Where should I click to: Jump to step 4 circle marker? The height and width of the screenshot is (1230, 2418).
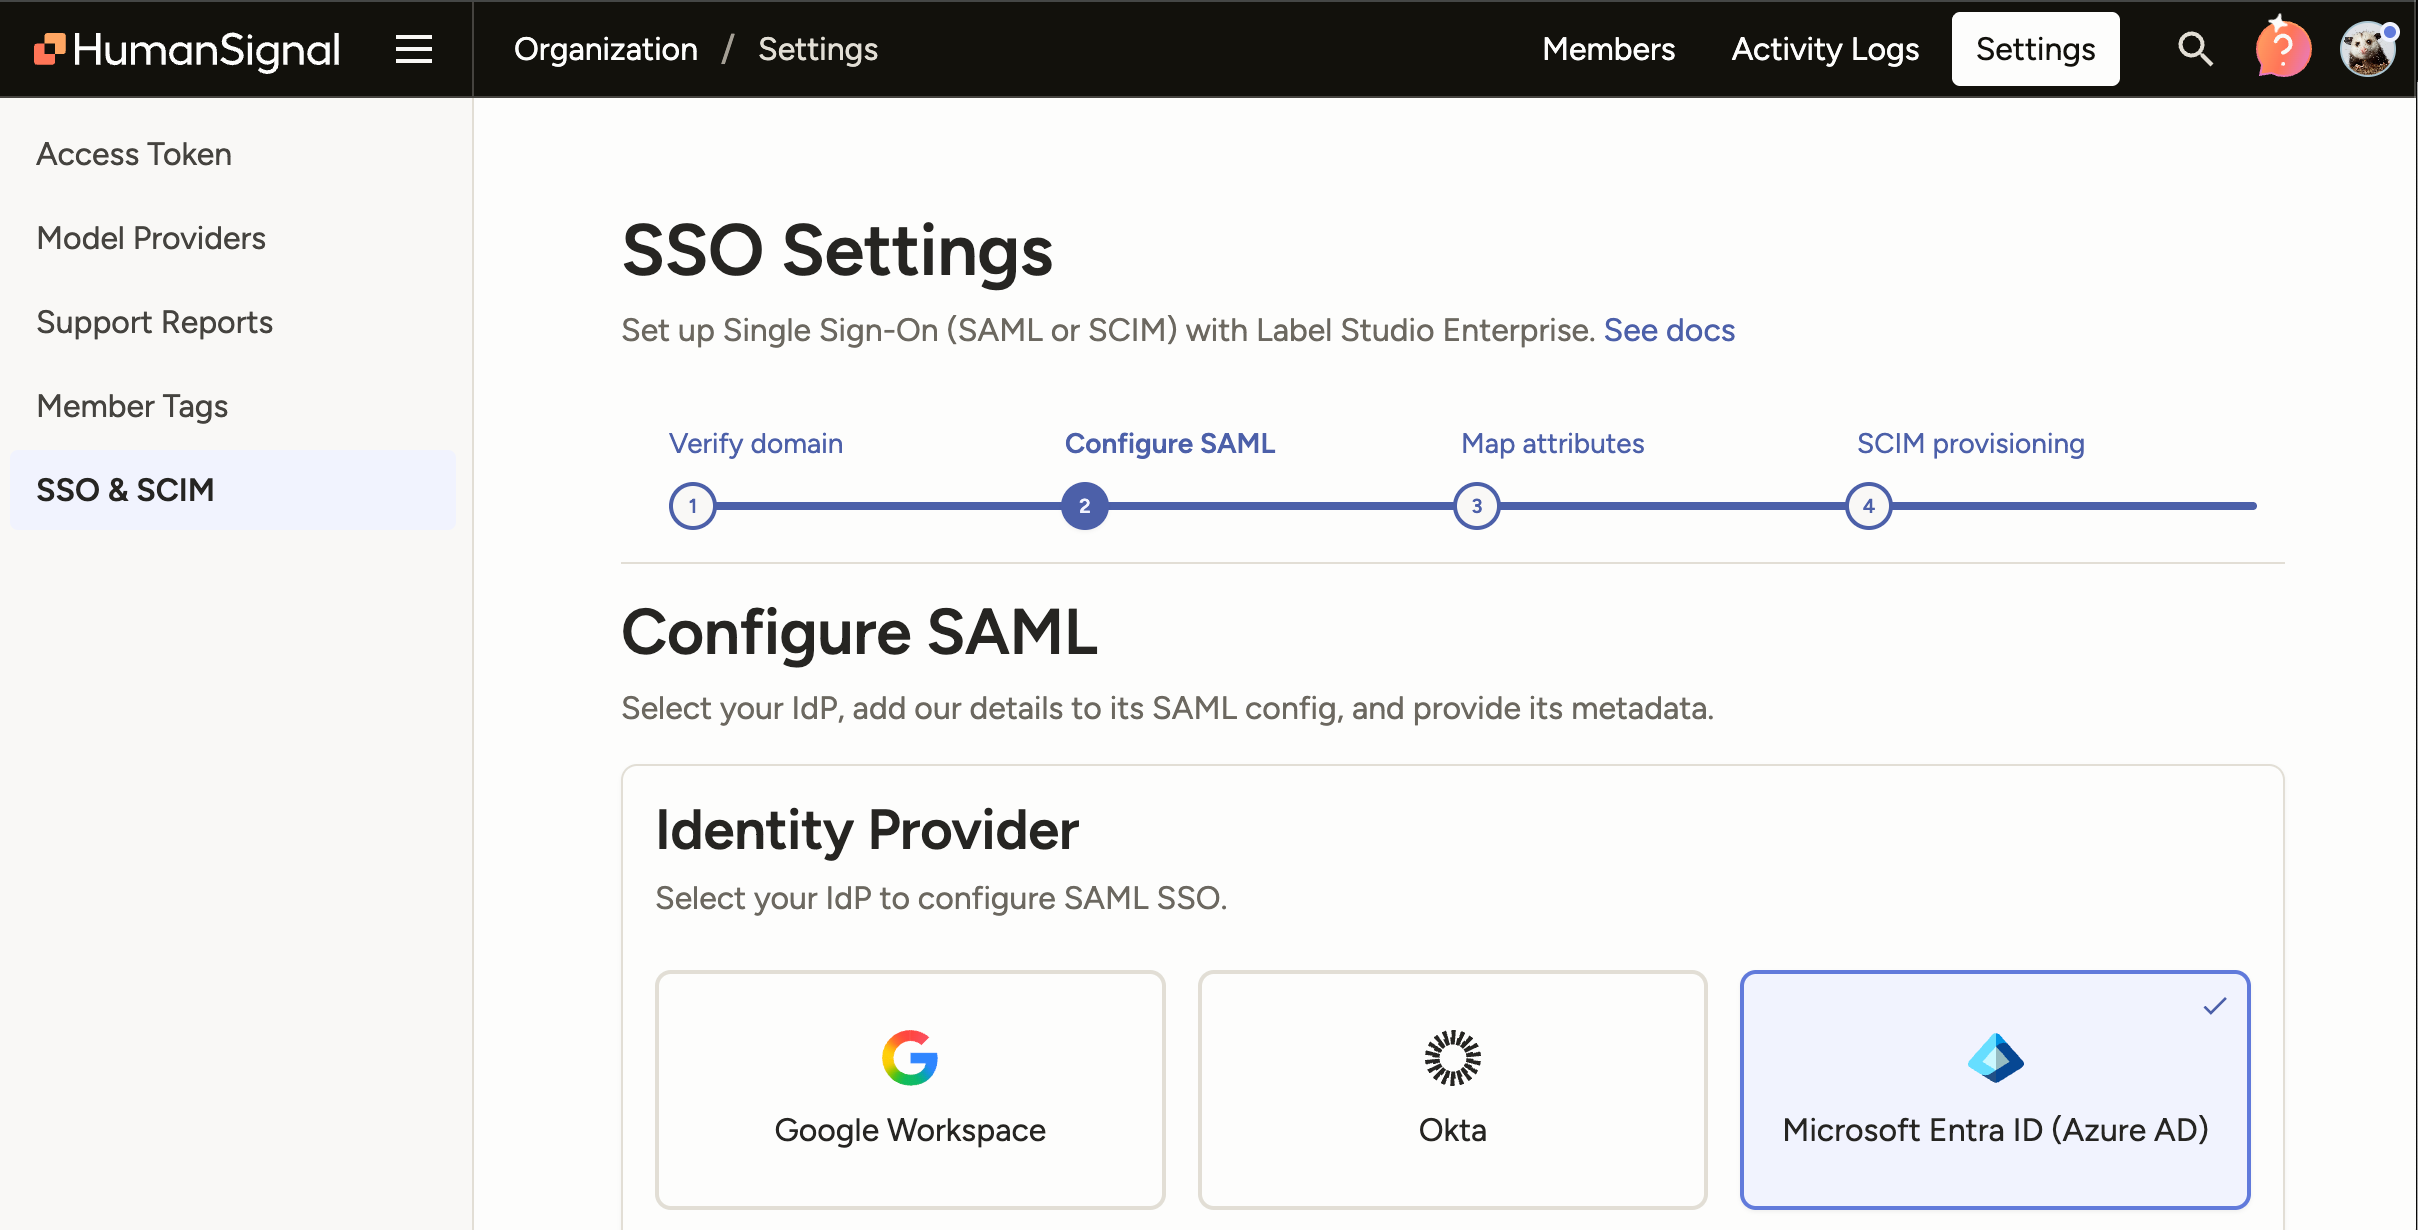(x=1868, y=506)
